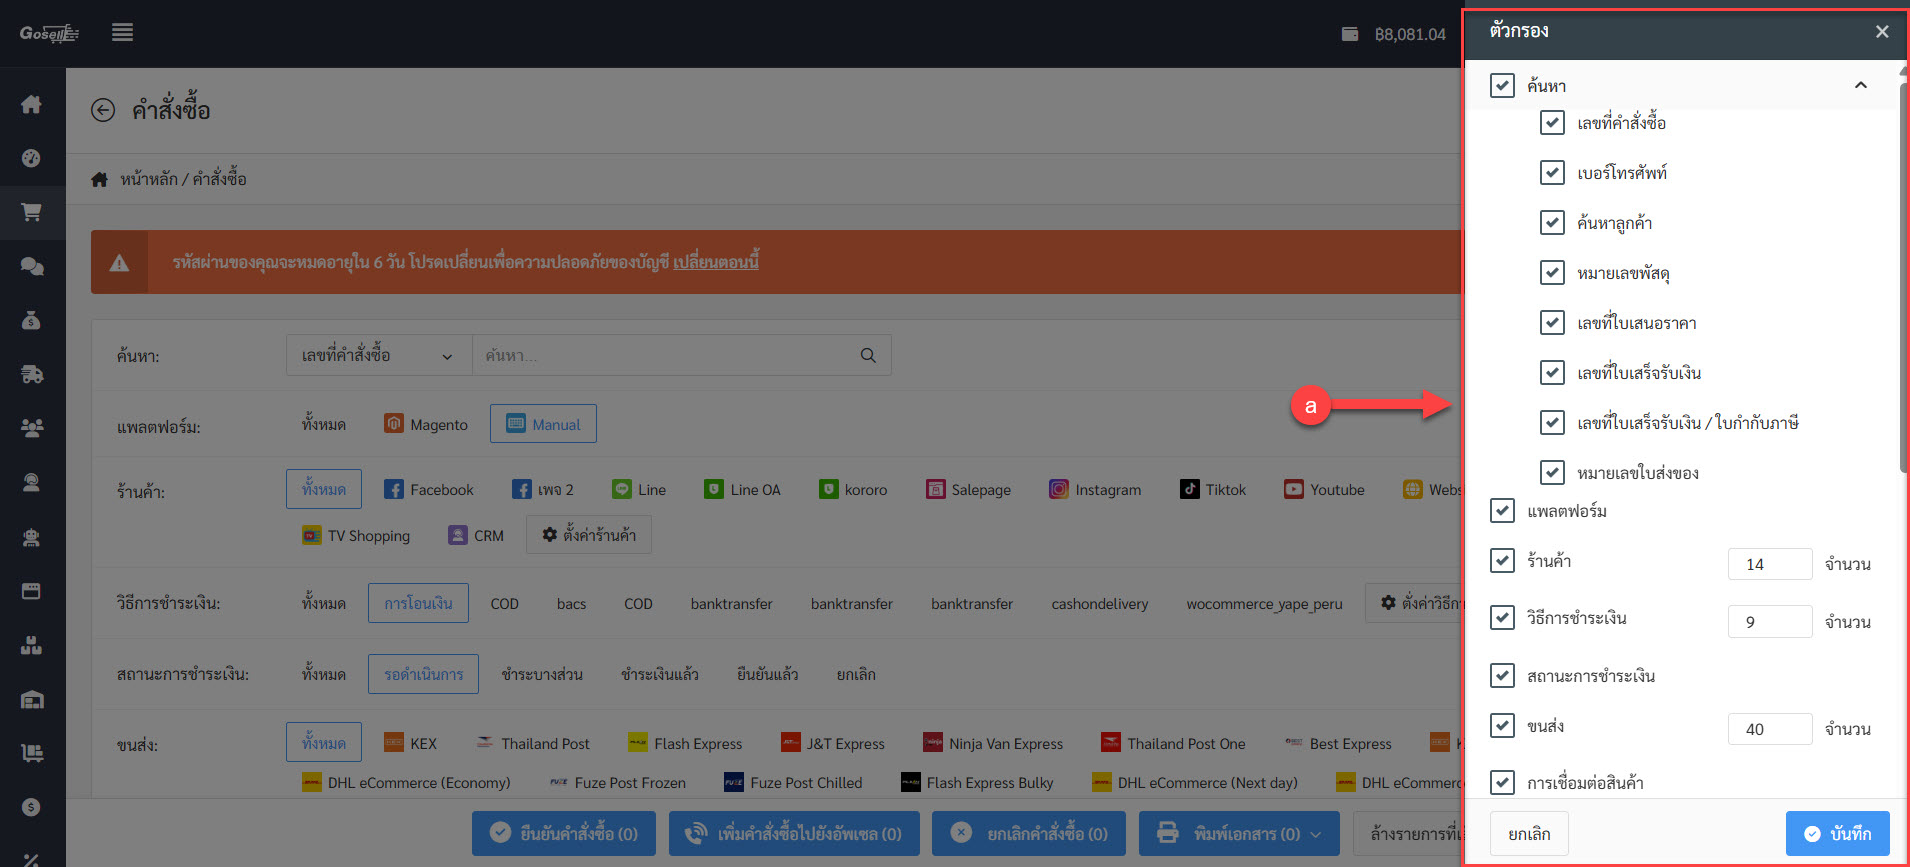Click the delivery truck sidebar icon
Image resolution: width=1910 pixels, height=867 pixels.
pos(32,374)
